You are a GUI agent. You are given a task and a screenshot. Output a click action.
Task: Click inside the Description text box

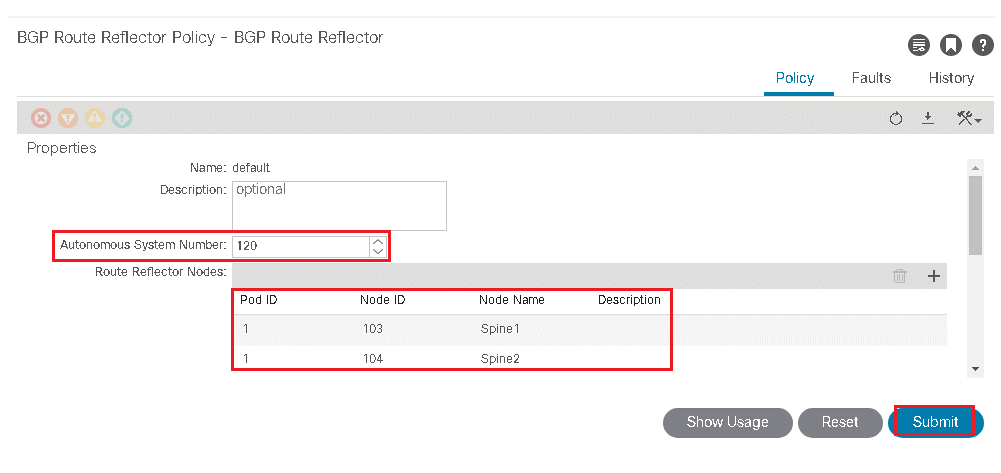coord(339,206)
